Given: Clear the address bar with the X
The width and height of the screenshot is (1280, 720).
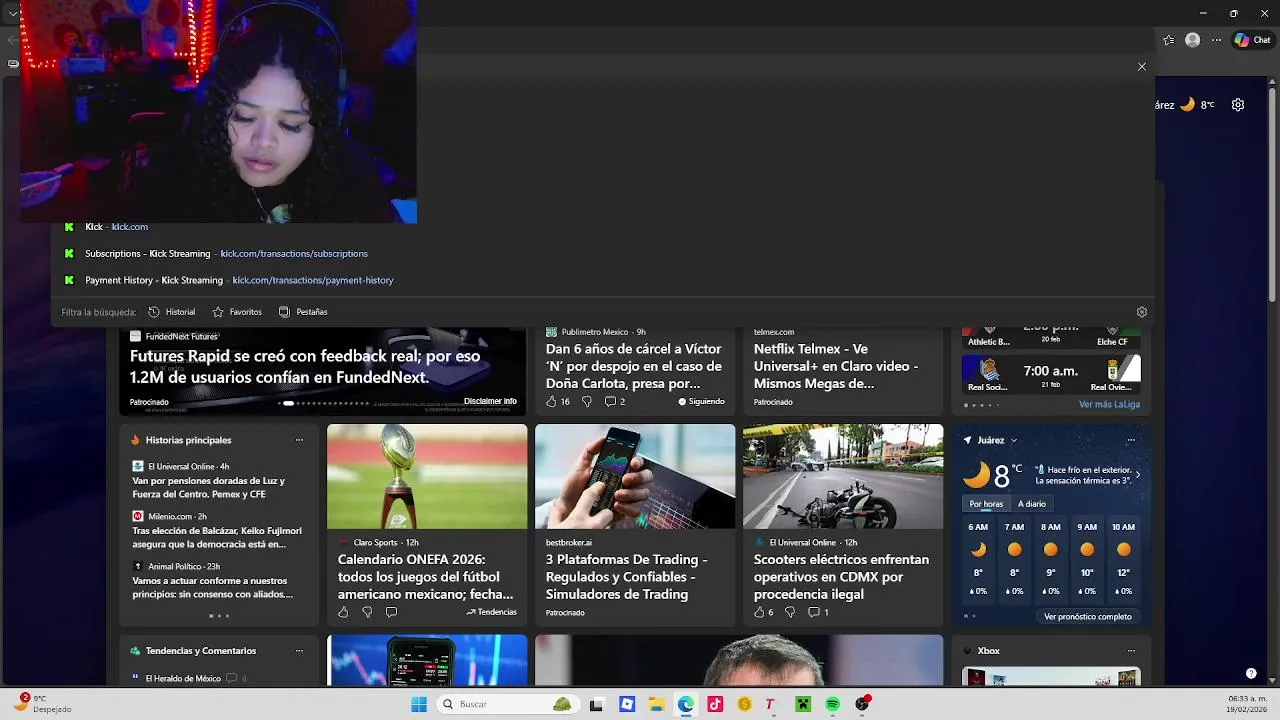Looking at the screenshot, I should [x=1142, y=67].
